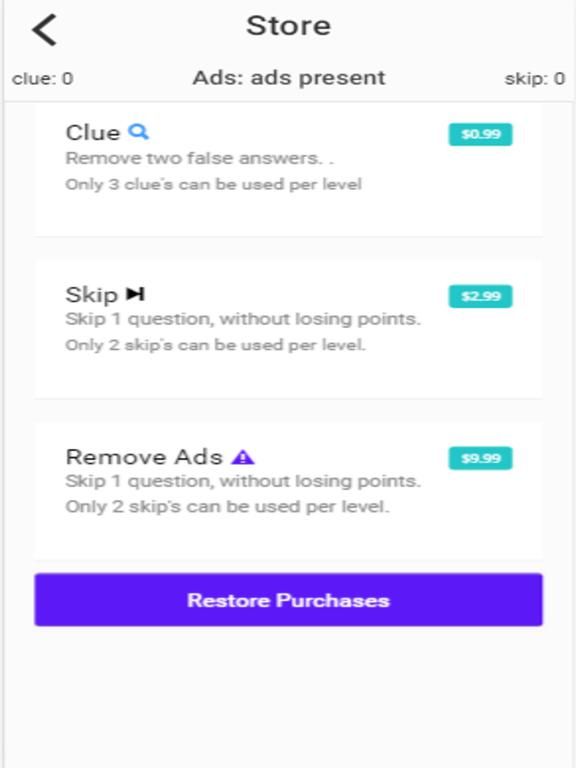Tap the Ads: ads present status
The image size is (576, 768).
[x=289, y=78]
